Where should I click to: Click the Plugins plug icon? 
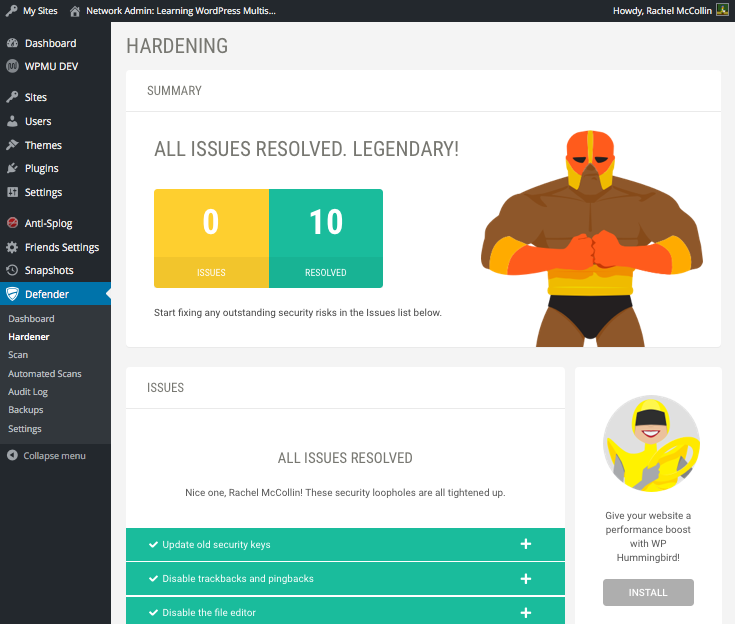(x=12, y=168)
